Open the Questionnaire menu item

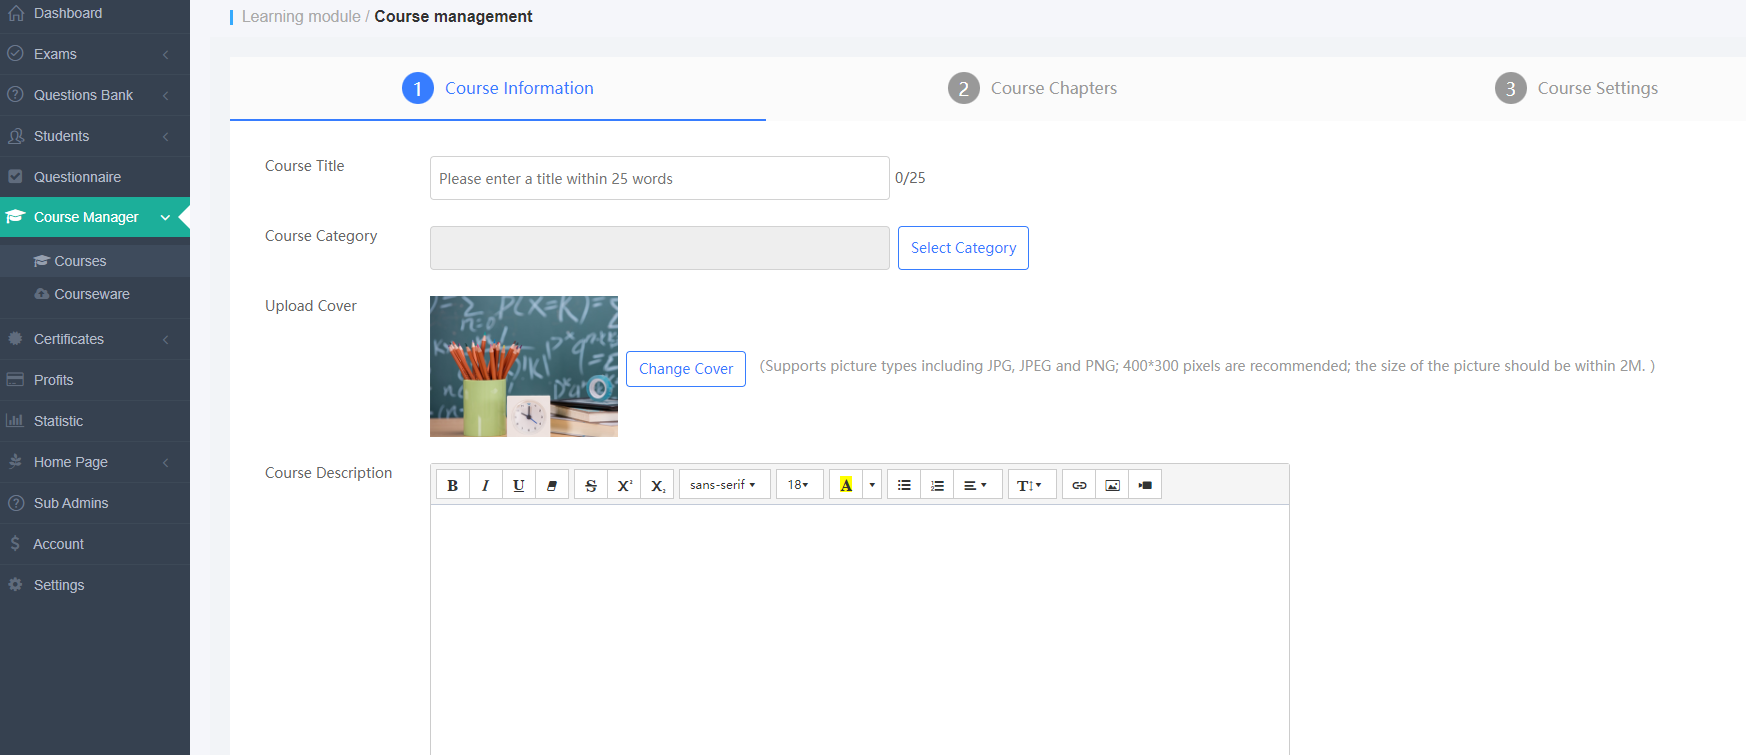click(95, 177)
